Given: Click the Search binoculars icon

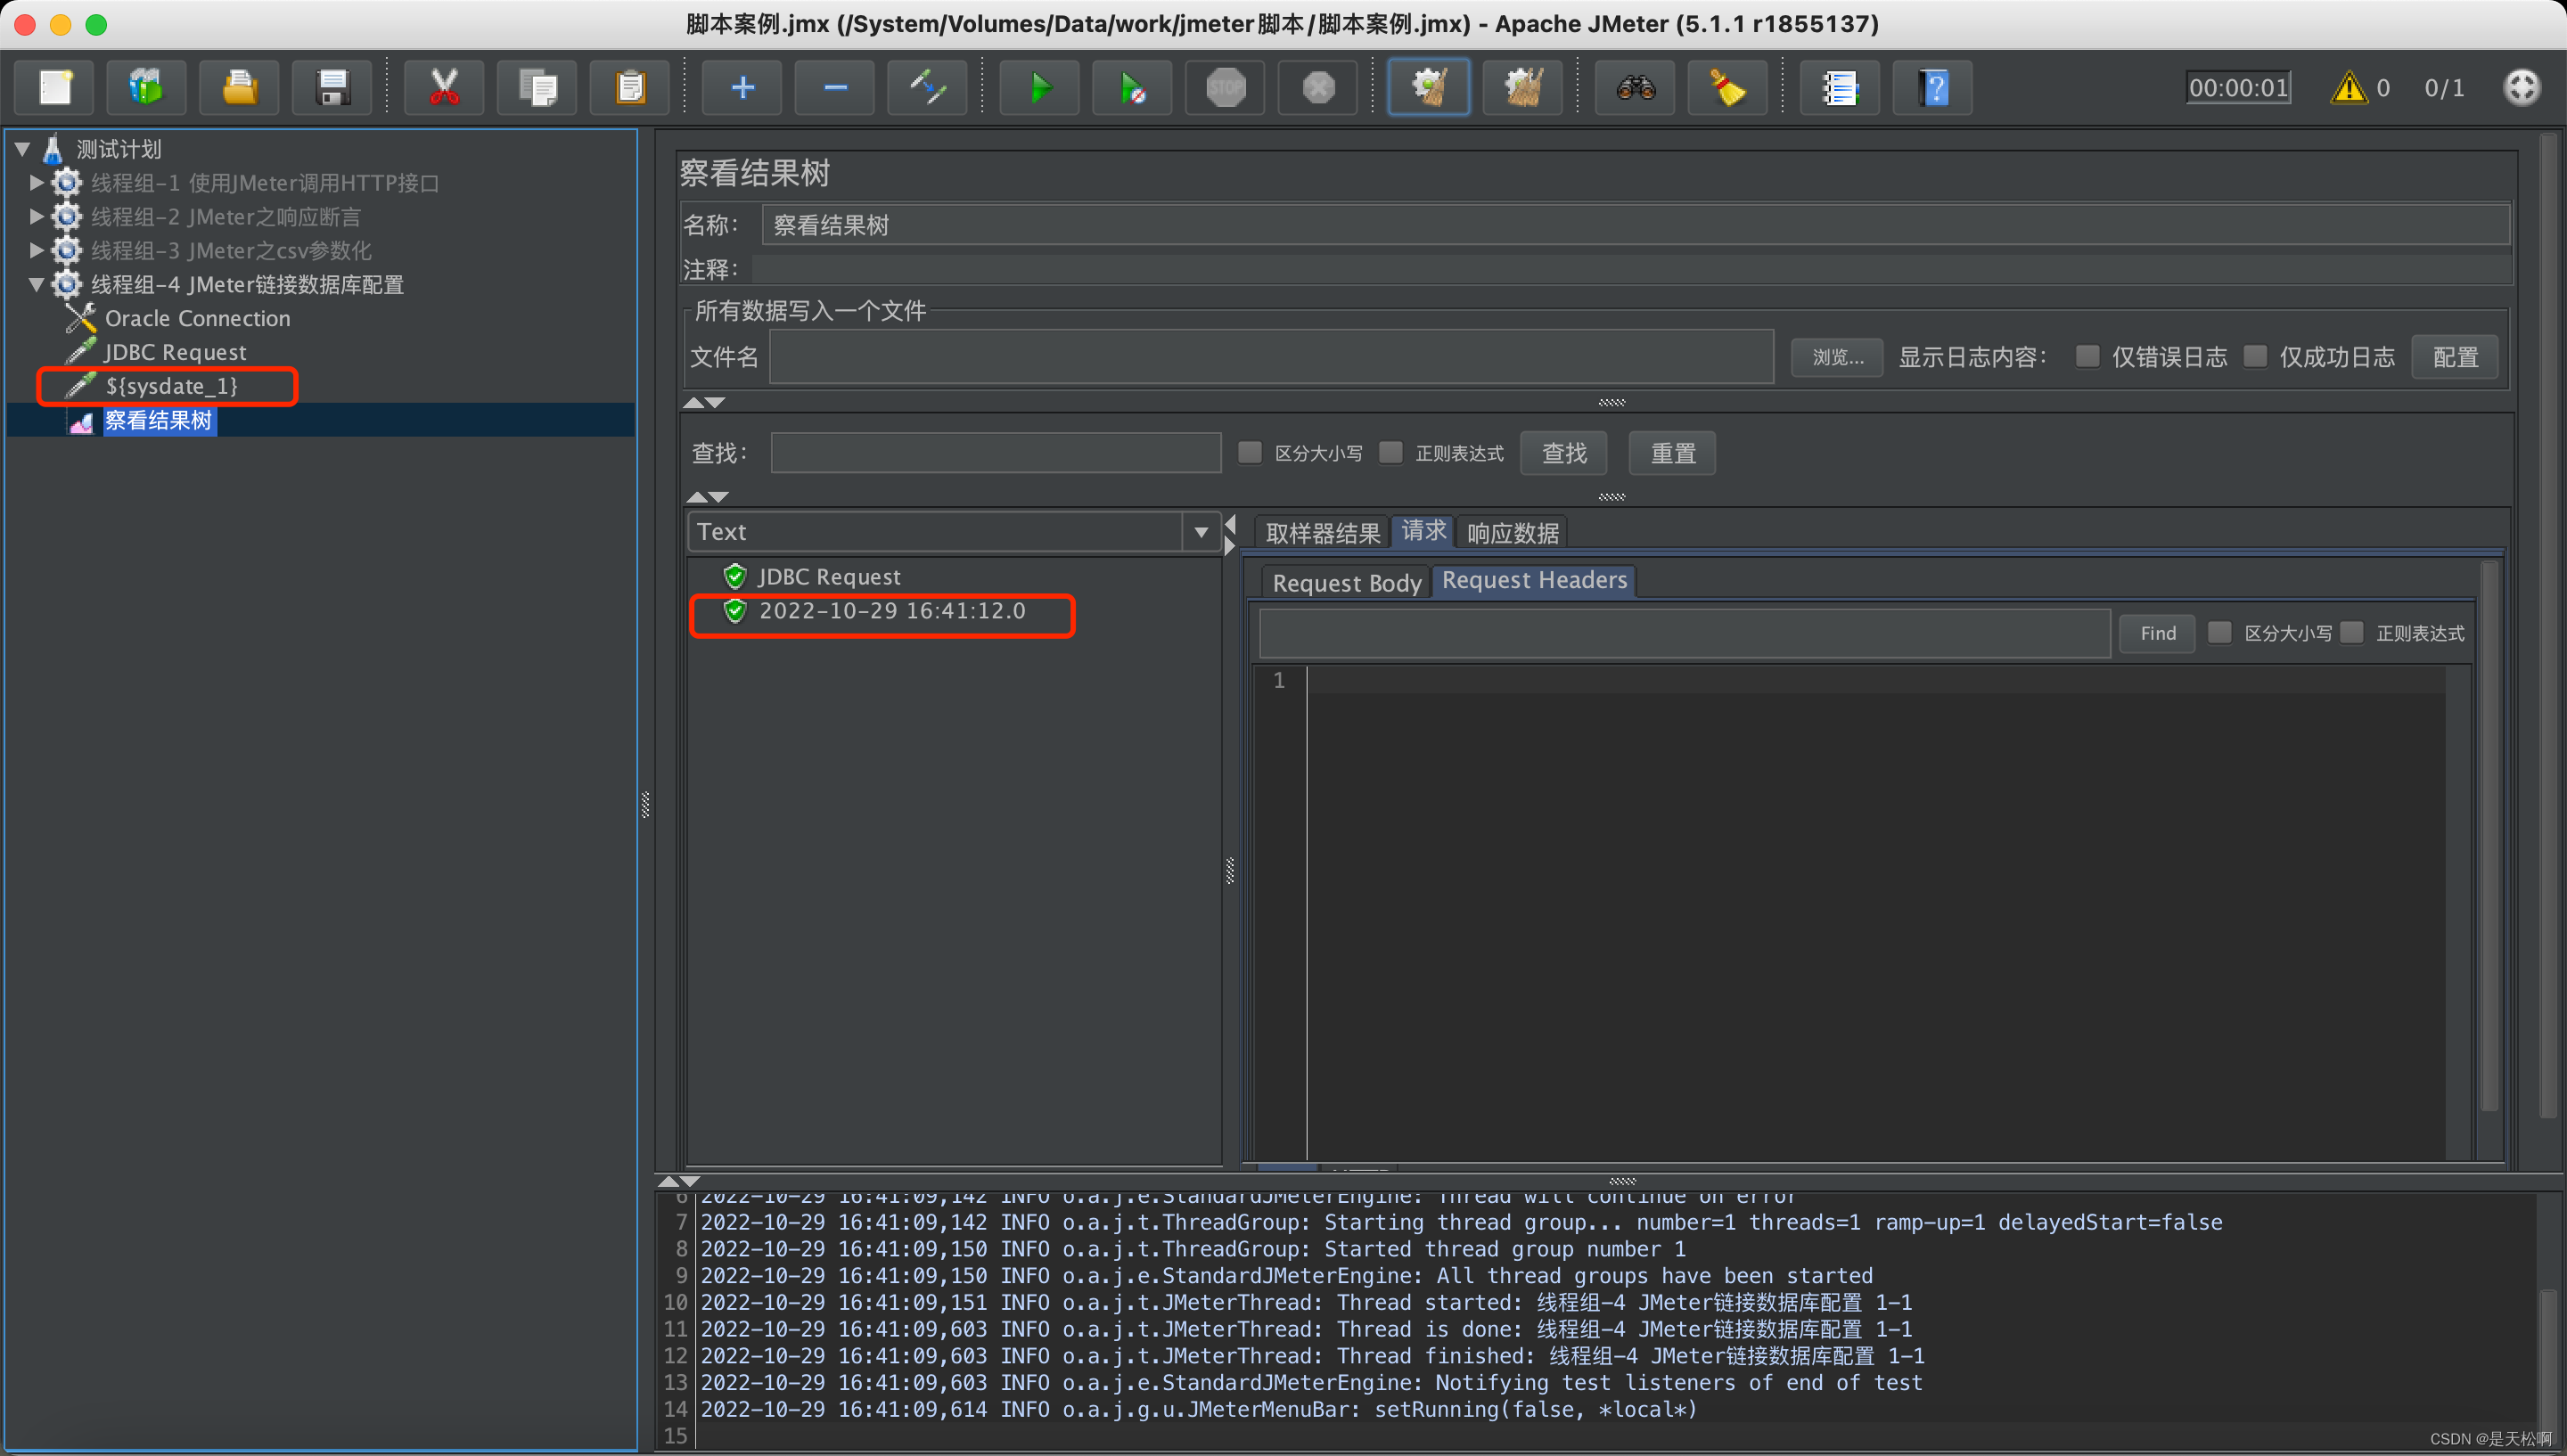Looking at the screenshot, I should [1635, 88].
